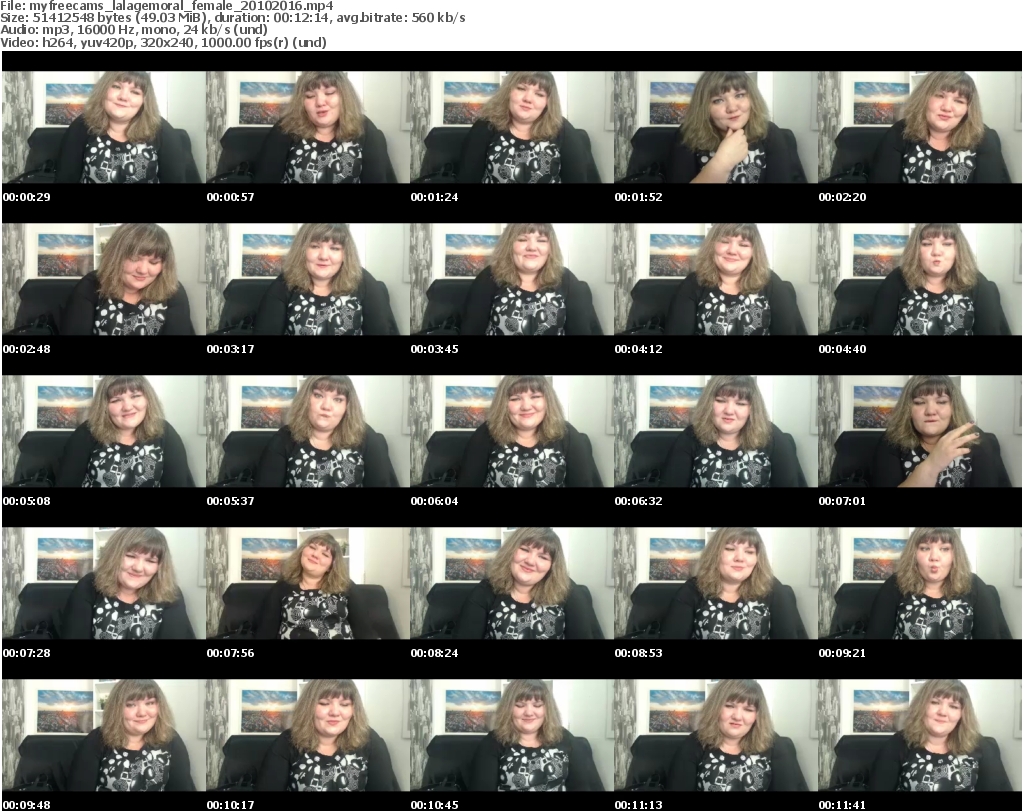This screenshot has height=811, width=1024.
Task: Click the 00:05:37 timestamp label
Action: [231, 501]
